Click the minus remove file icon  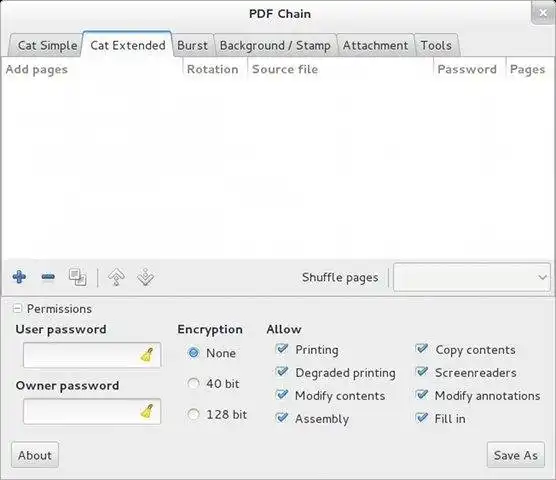[x=48, y=277]
